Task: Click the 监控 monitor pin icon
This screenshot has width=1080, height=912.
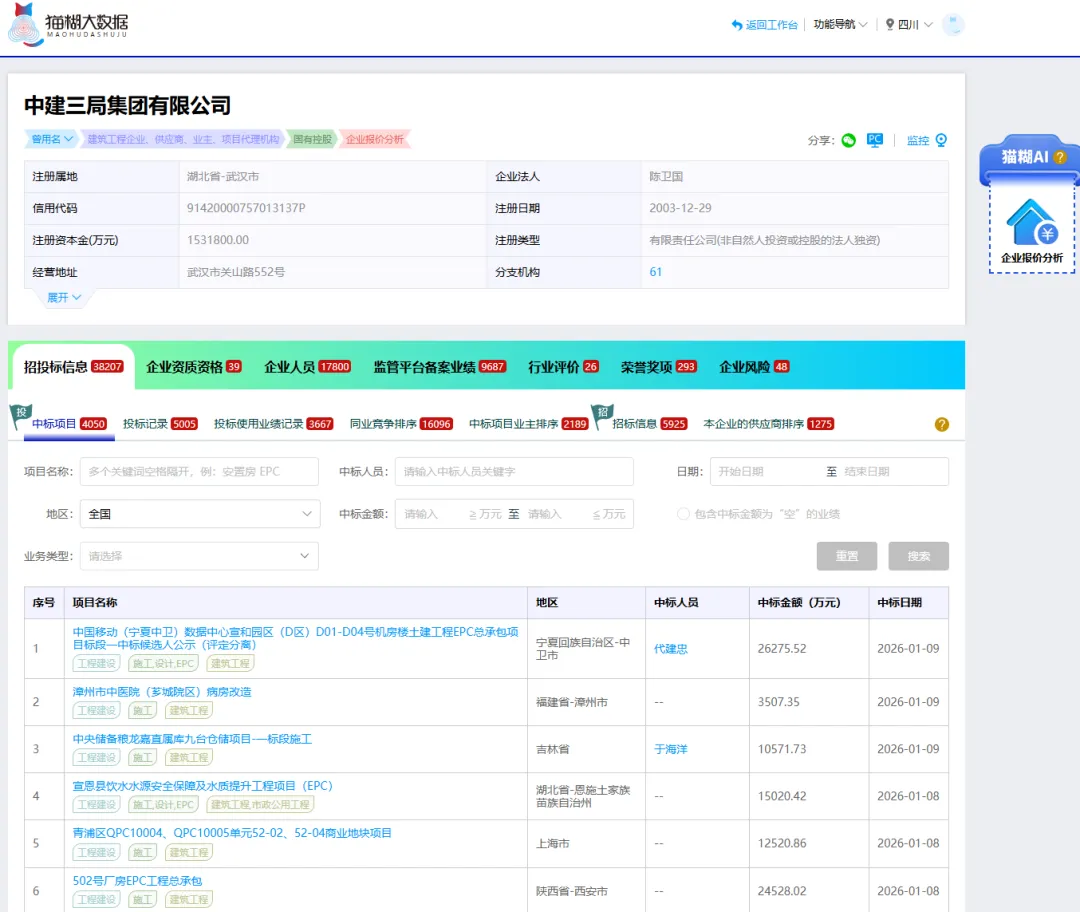Action: click(942, 140)
